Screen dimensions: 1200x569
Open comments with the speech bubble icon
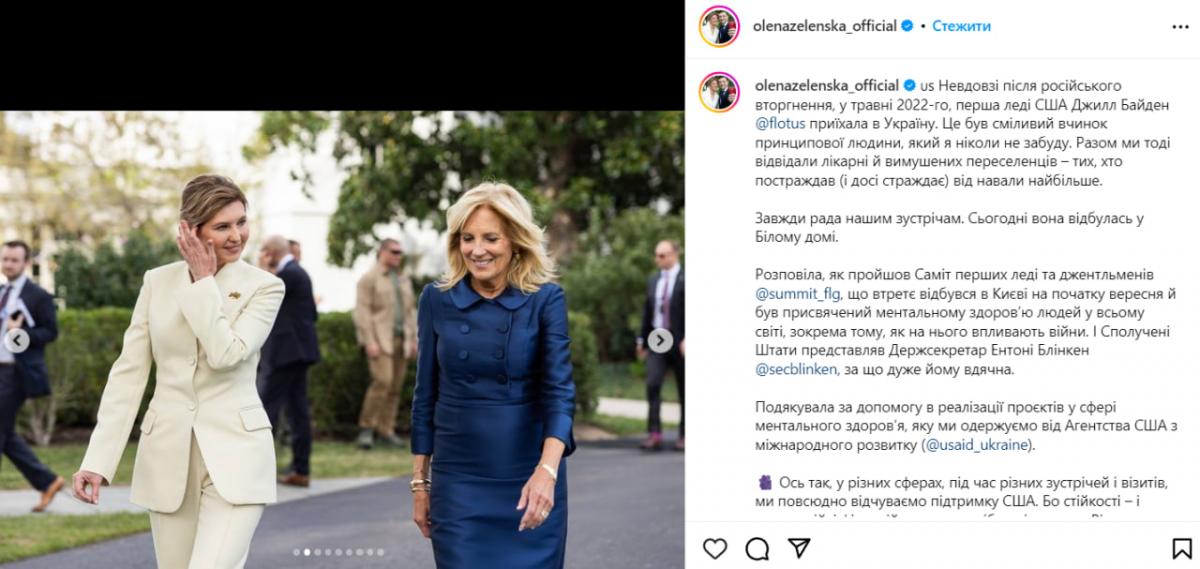(x=757, y=547)
